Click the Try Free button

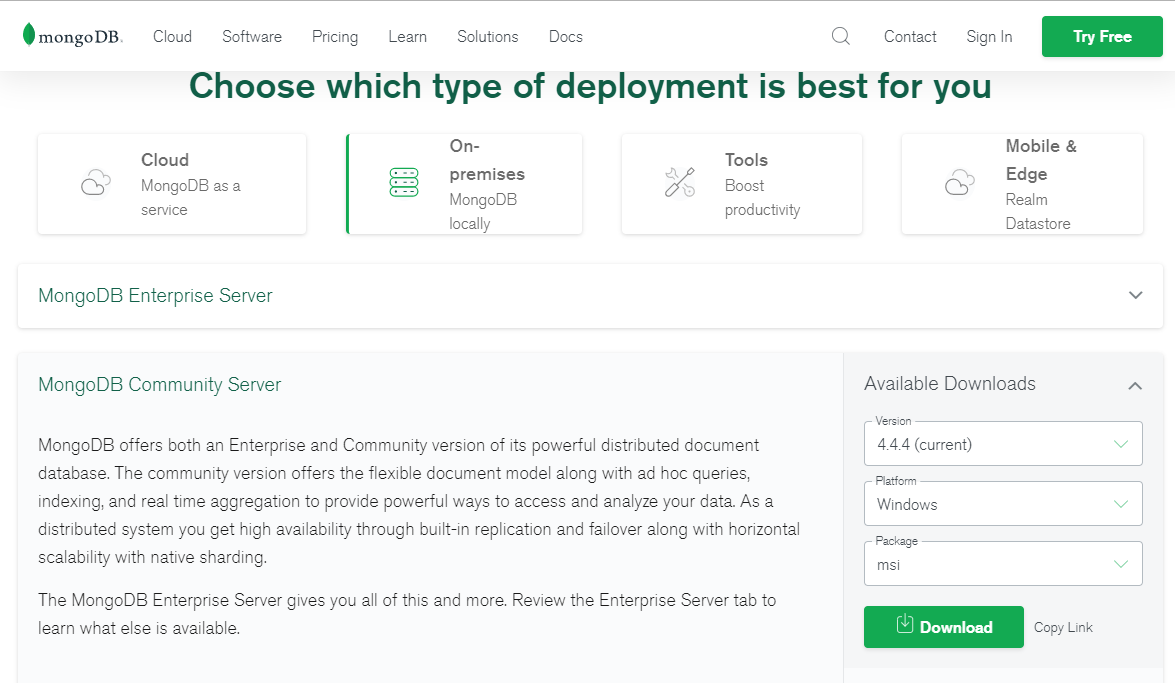tap(1102, 36)
